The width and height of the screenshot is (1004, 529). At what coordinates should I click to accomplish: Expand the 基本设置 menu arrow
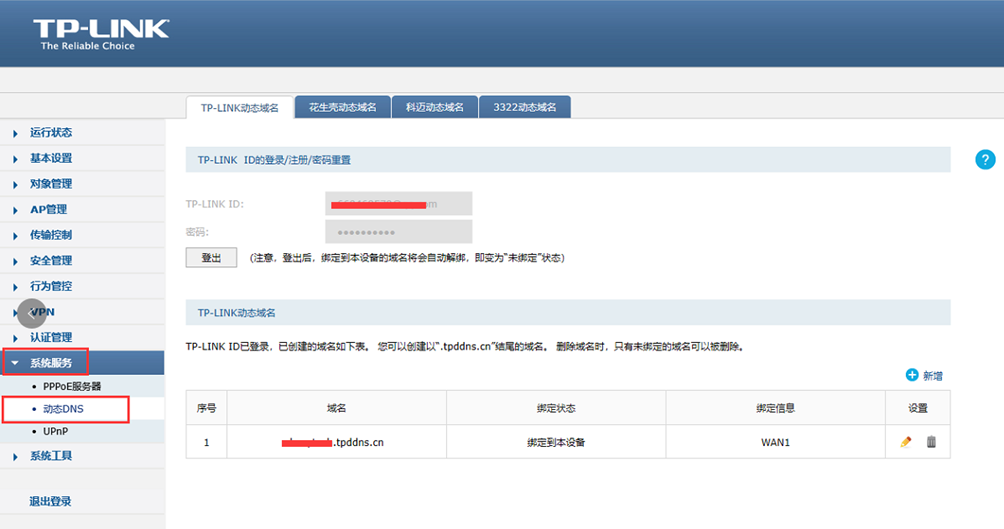(15, 159)
